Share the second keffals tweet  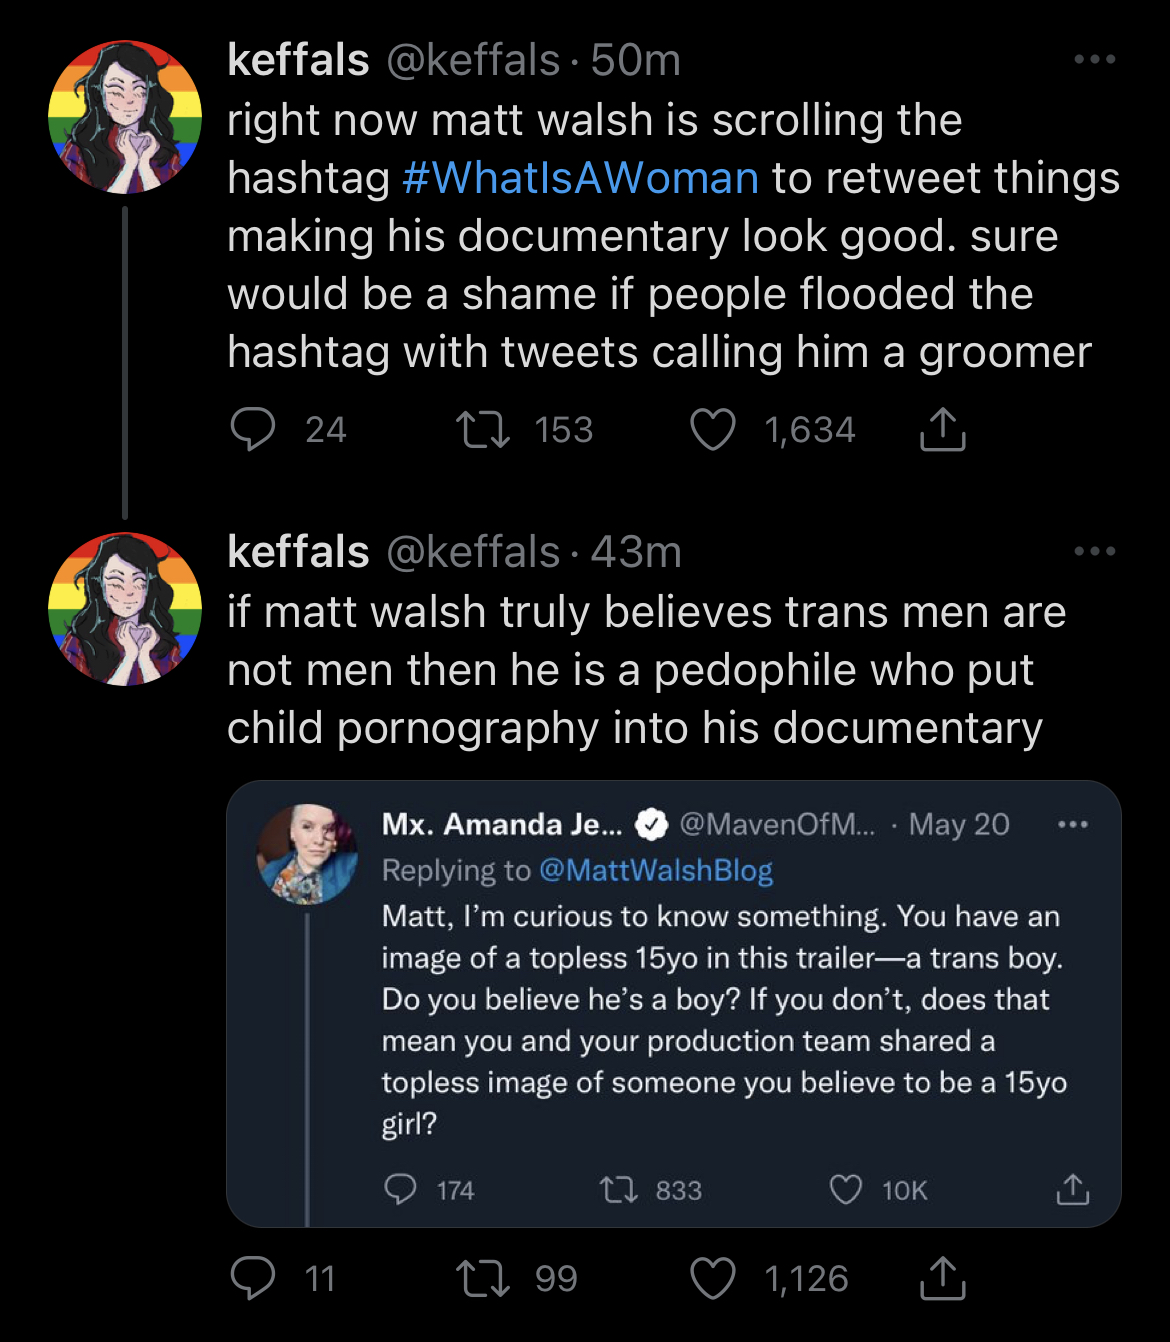942,1277
